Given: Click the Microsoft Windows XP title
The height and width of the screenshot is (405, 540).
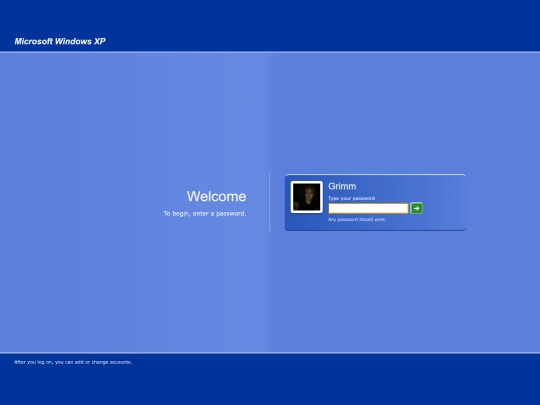Looking at the screenshot, I should pos(60,41).
